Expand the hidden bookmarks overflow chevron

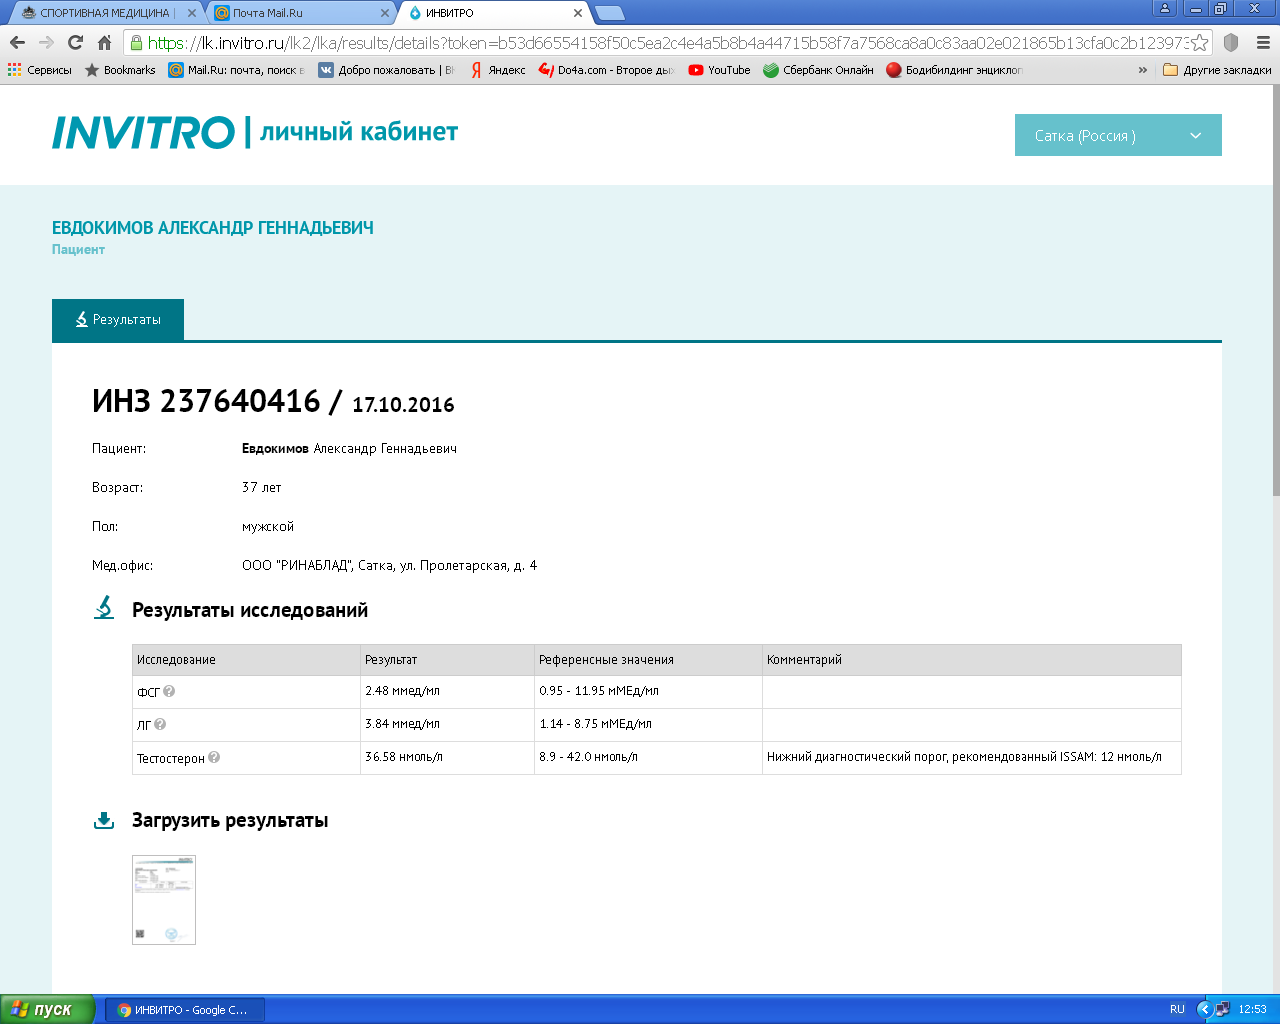pyautogui.click(x=1142, y=70)
